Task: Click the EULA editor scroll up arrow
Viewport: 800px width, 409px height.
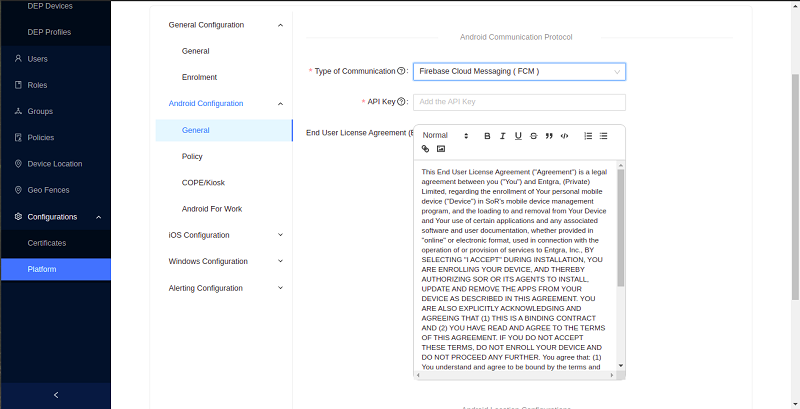Action: [x=621, y=165]
